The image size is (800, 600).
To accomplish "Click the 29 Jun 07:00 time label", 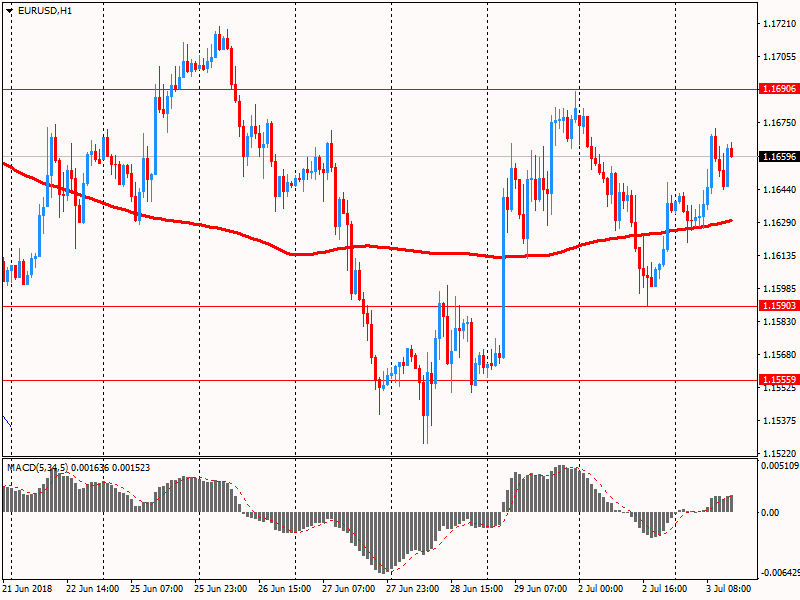I will pyautogui.click(x=540, y=589).
